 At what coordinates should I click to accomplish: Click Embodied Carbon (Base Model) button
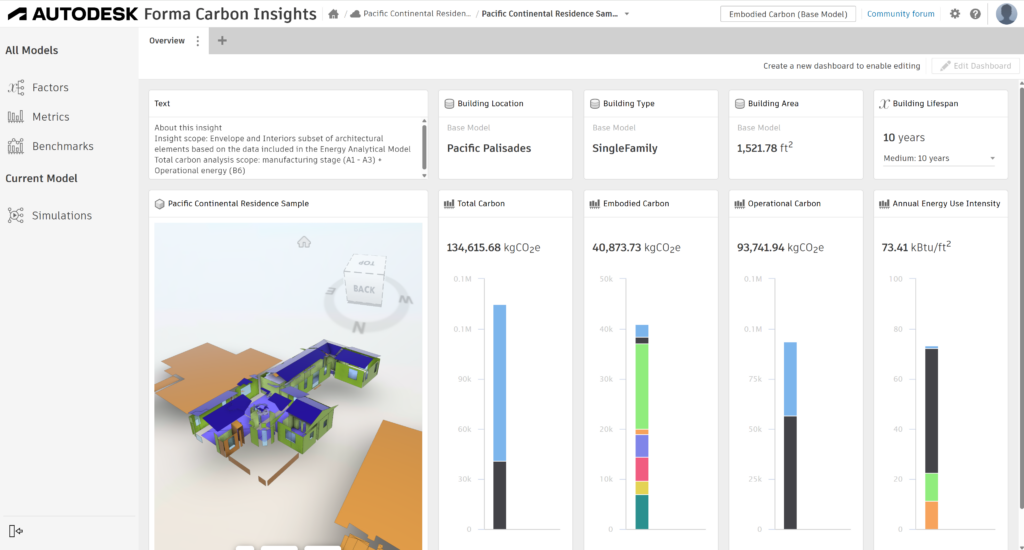tap(788, 14)
